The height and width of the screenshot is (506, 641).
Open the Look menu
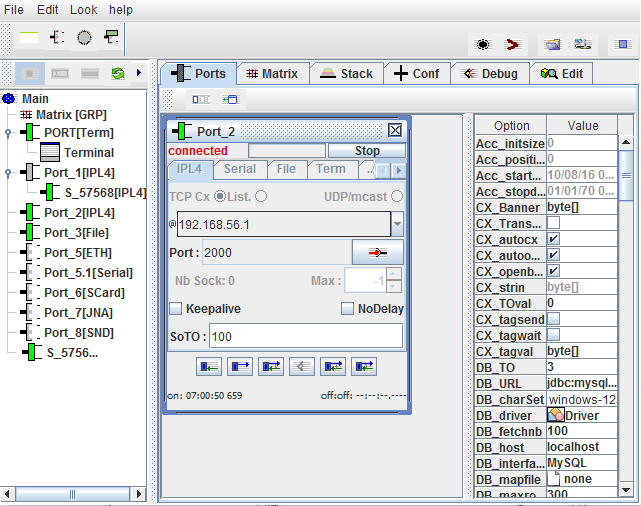[x=83, y=10]
